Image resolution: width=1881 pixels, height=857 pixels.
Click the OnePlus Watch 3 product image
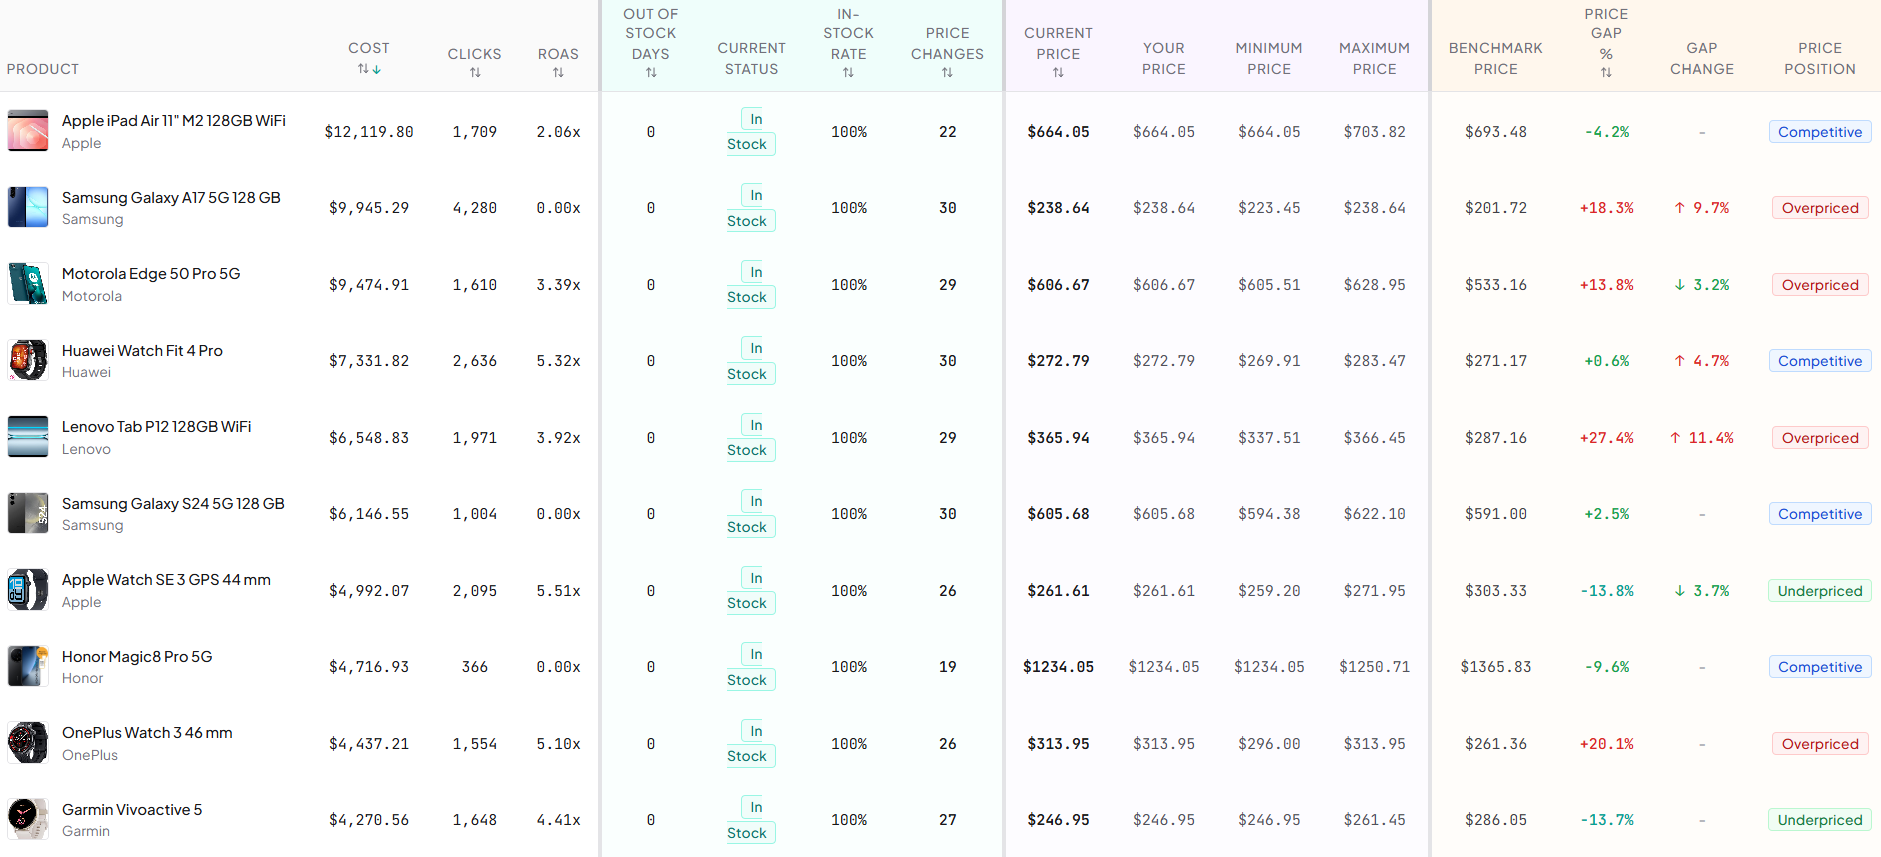[27, 743]
